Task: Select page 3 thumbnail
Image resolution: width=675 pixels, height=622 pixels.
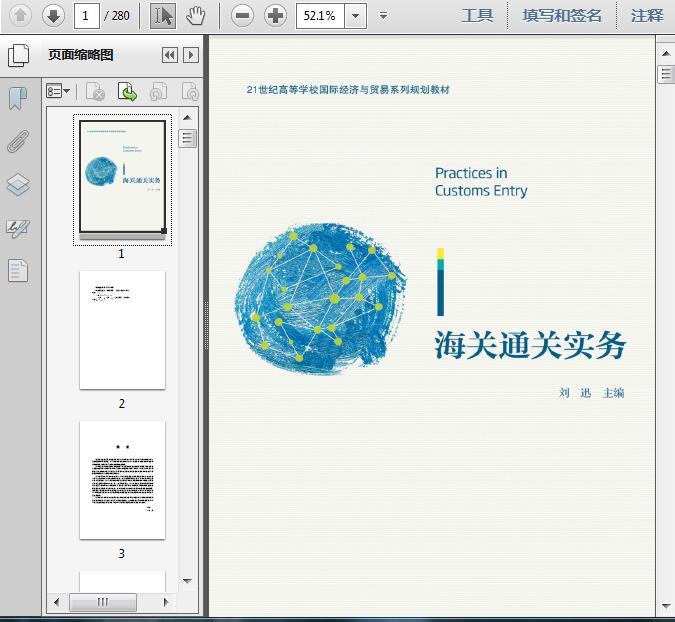Action: 123,480
